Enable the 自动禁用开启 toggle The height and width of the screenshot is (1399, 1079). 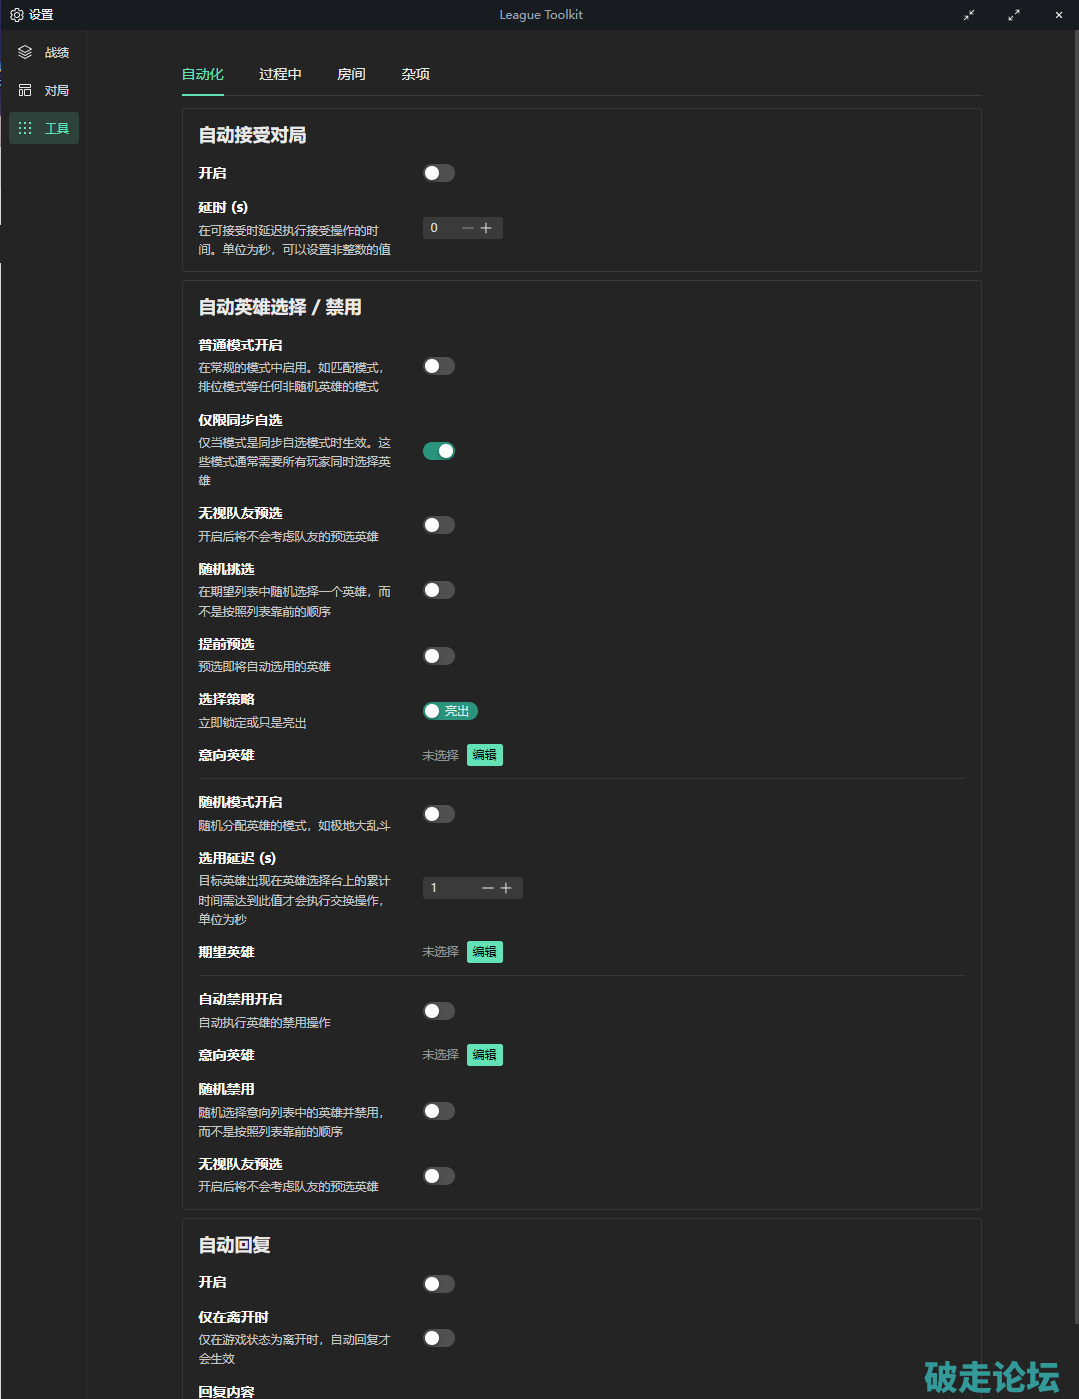pos(438,1011)
